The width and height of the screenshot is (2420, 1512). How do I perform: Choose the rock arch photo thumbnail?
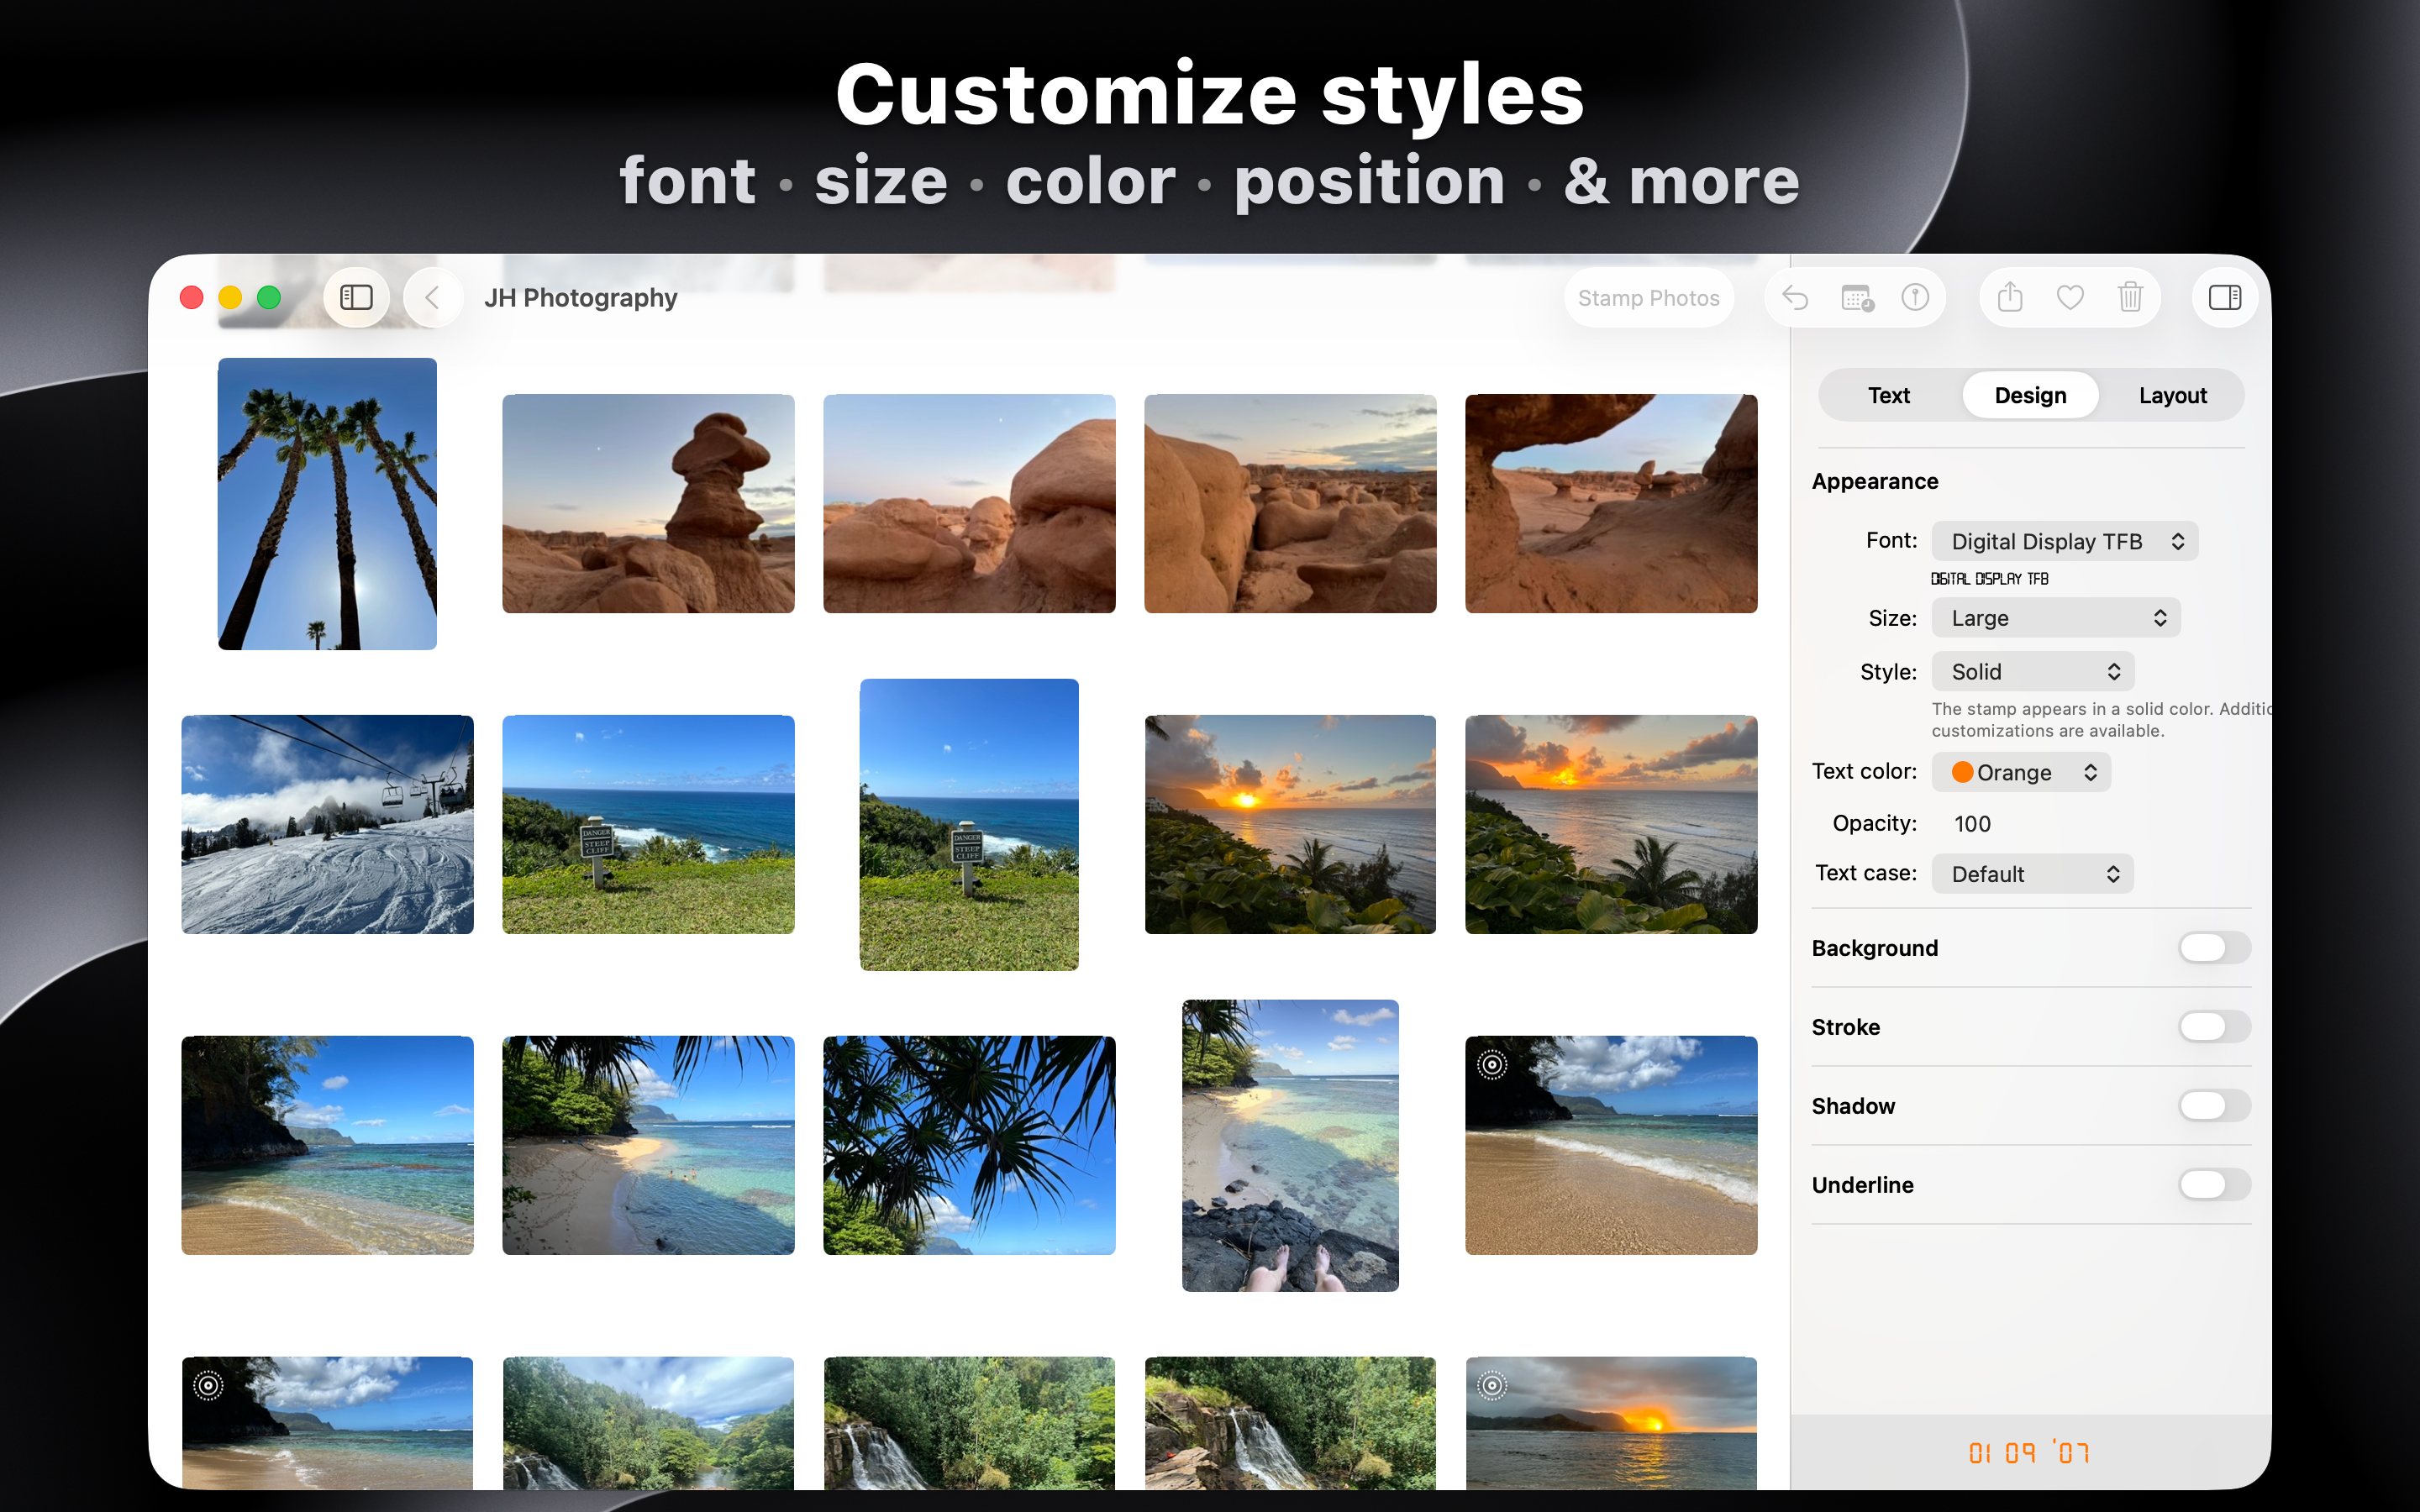coord(1611,504)
